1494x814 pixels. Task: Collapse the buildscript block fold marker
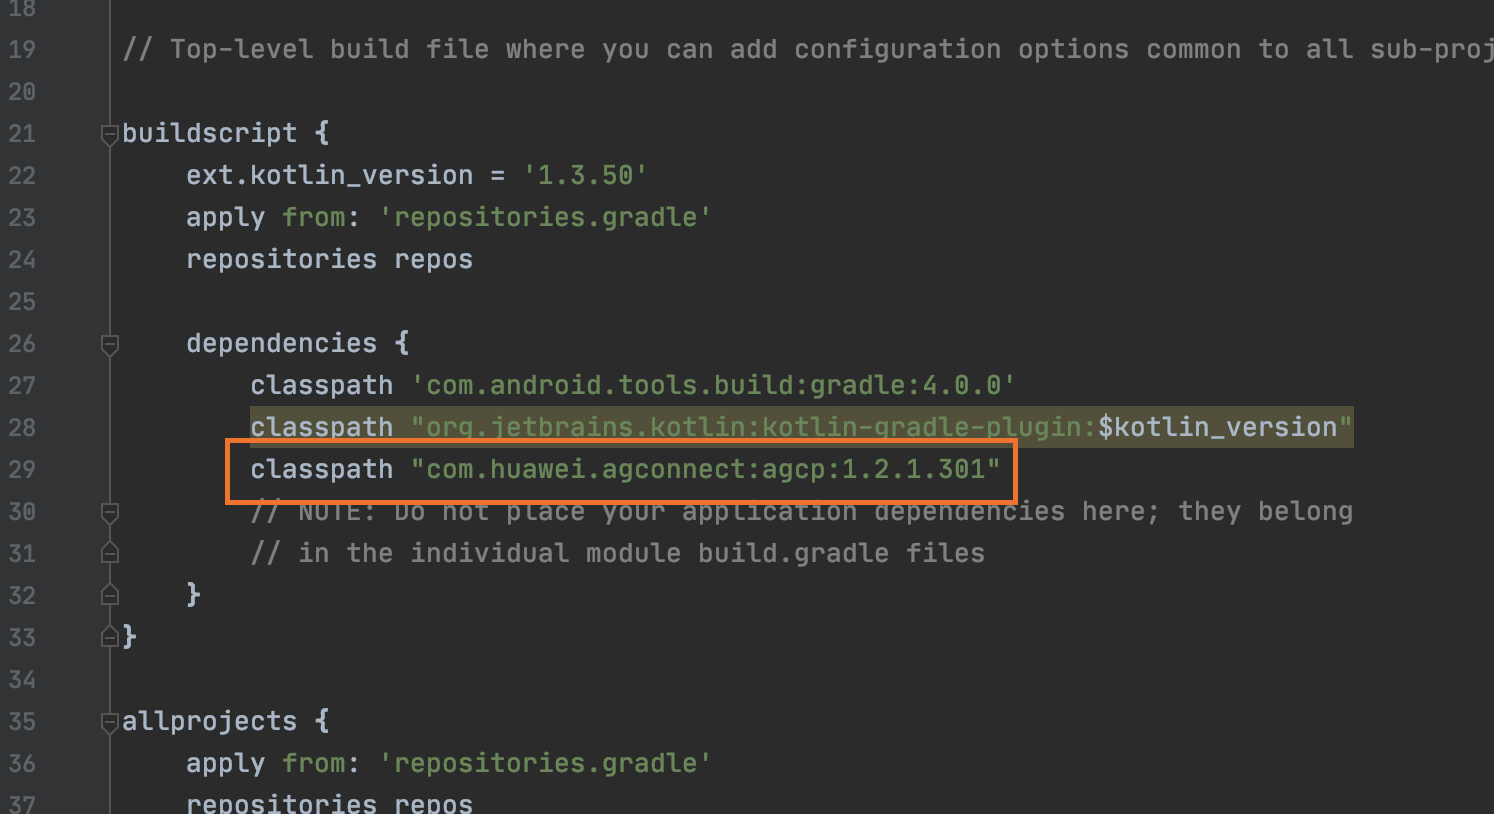(110, 134)
